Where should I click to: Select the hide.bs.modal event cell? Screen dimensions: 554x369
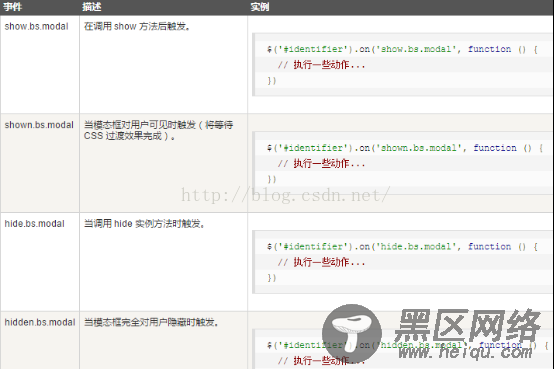[34, 224]
